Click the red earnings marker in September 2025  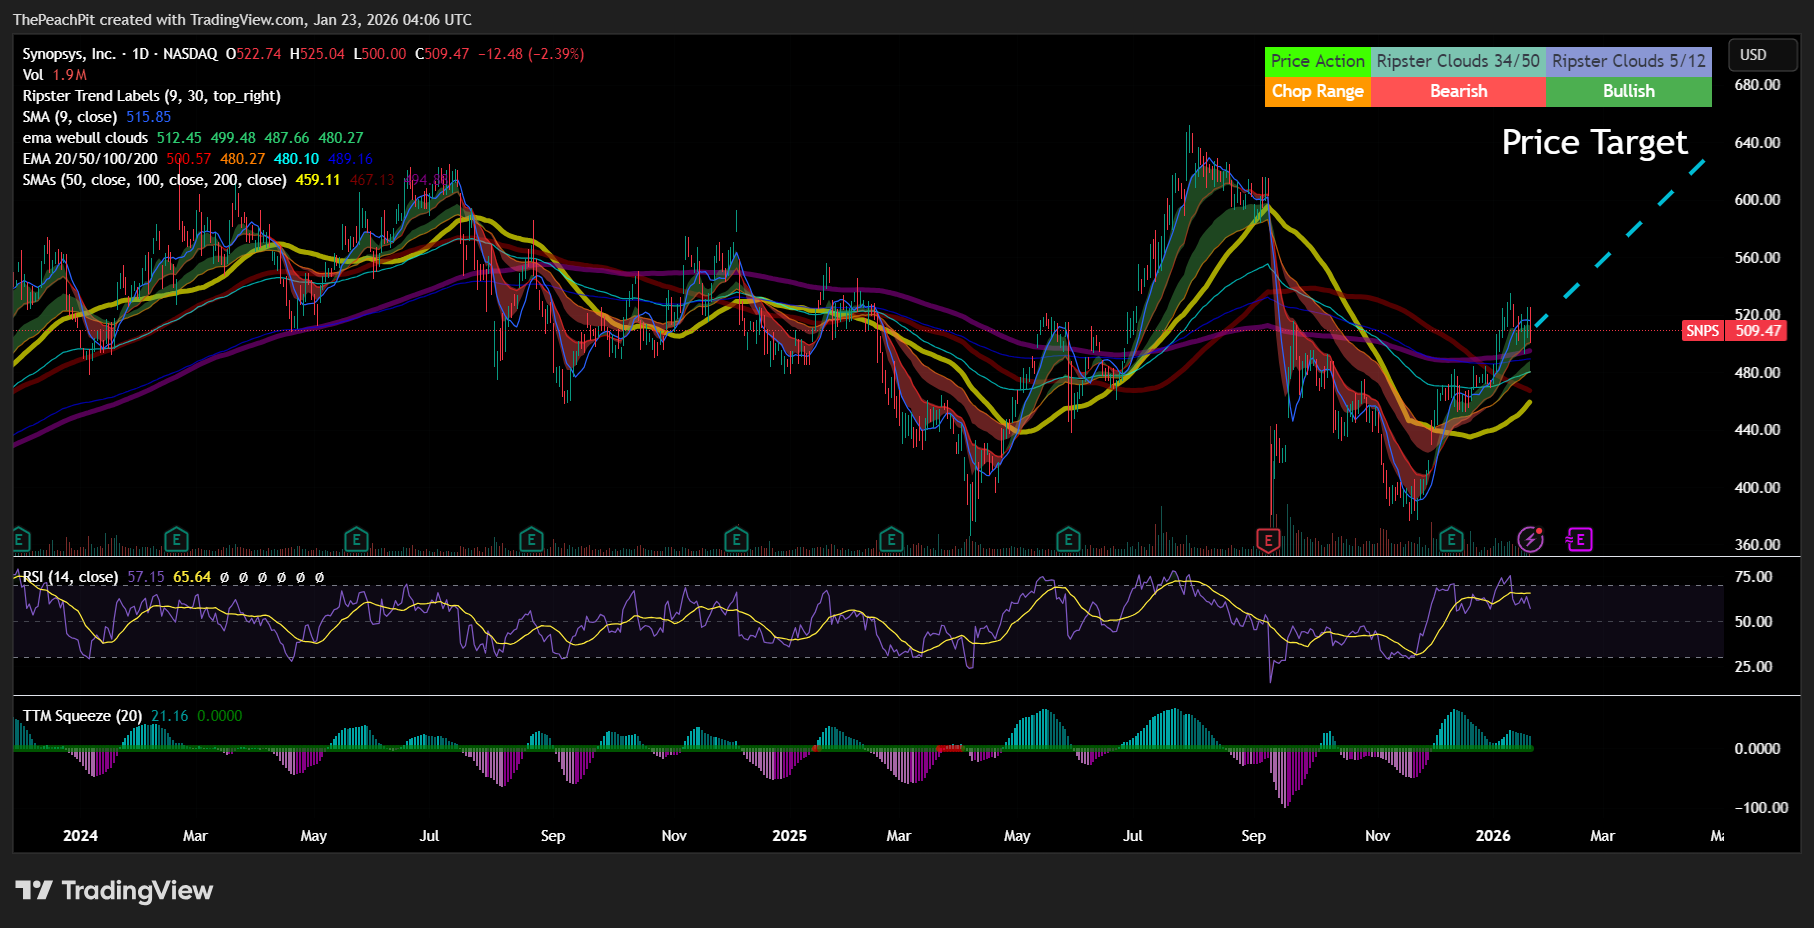(x=1268, y=540)
